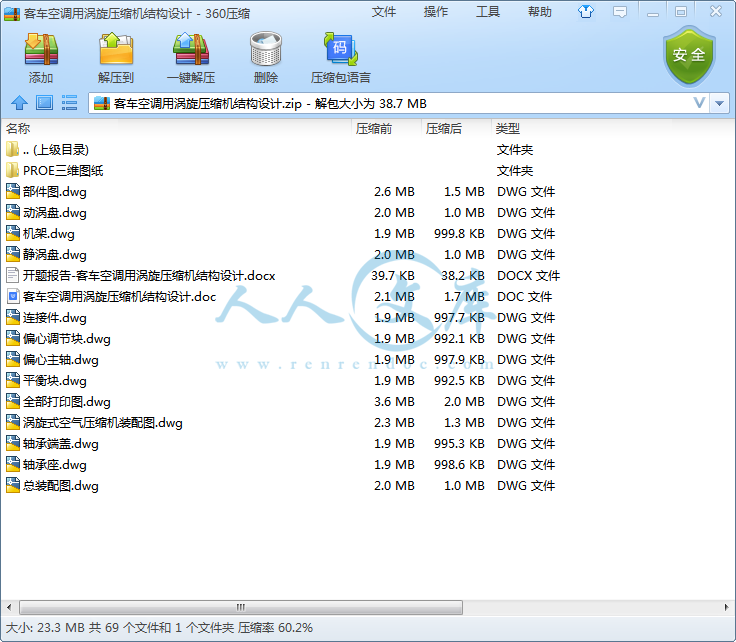Click the 一键解压 (One-click extract) icon
Image resolution: width=736 pixels, height=642 pixels.
tap(191, 49)
